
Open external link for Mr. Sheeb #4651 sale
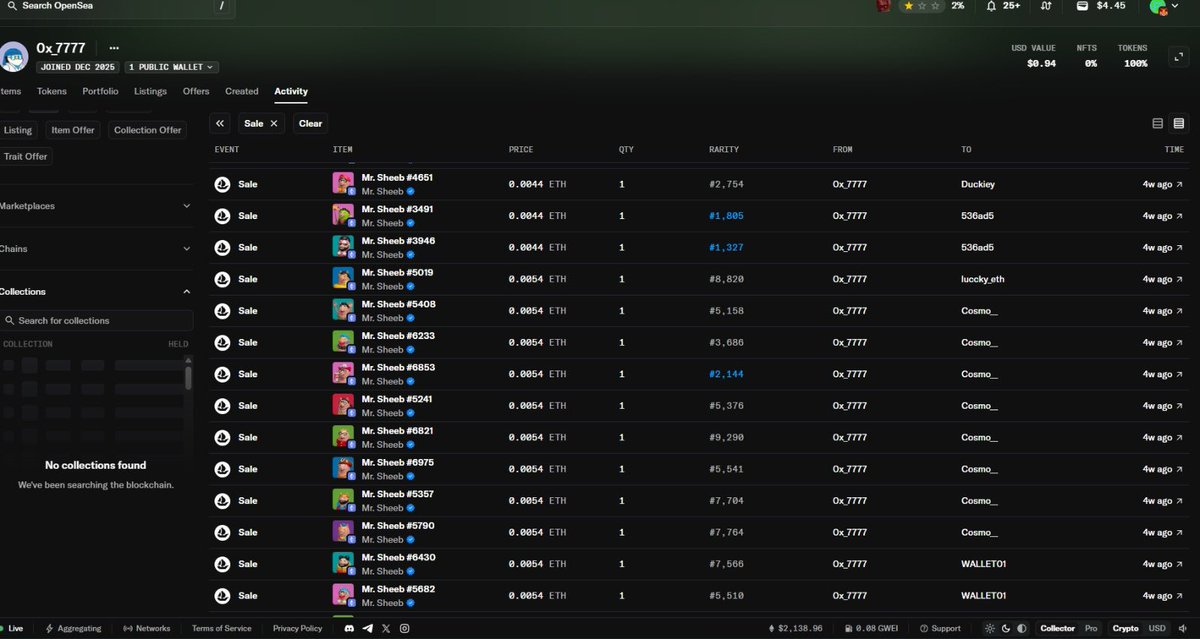coord(1179,184)
